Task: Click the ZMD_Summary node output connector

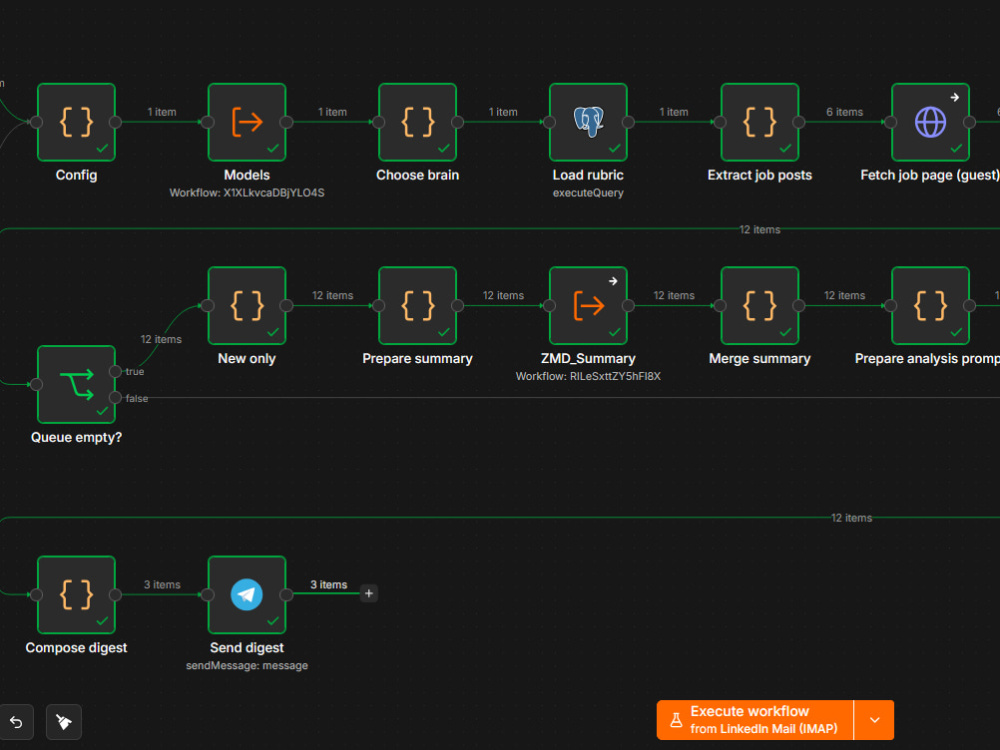Action: [628, 305]
